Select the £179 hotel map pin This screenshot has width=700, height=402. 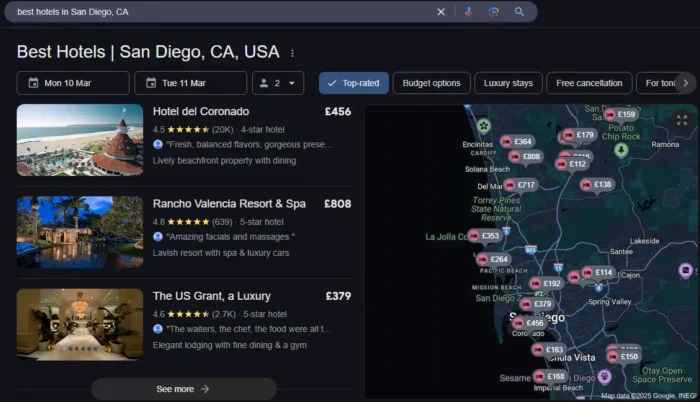coord(579,135)
